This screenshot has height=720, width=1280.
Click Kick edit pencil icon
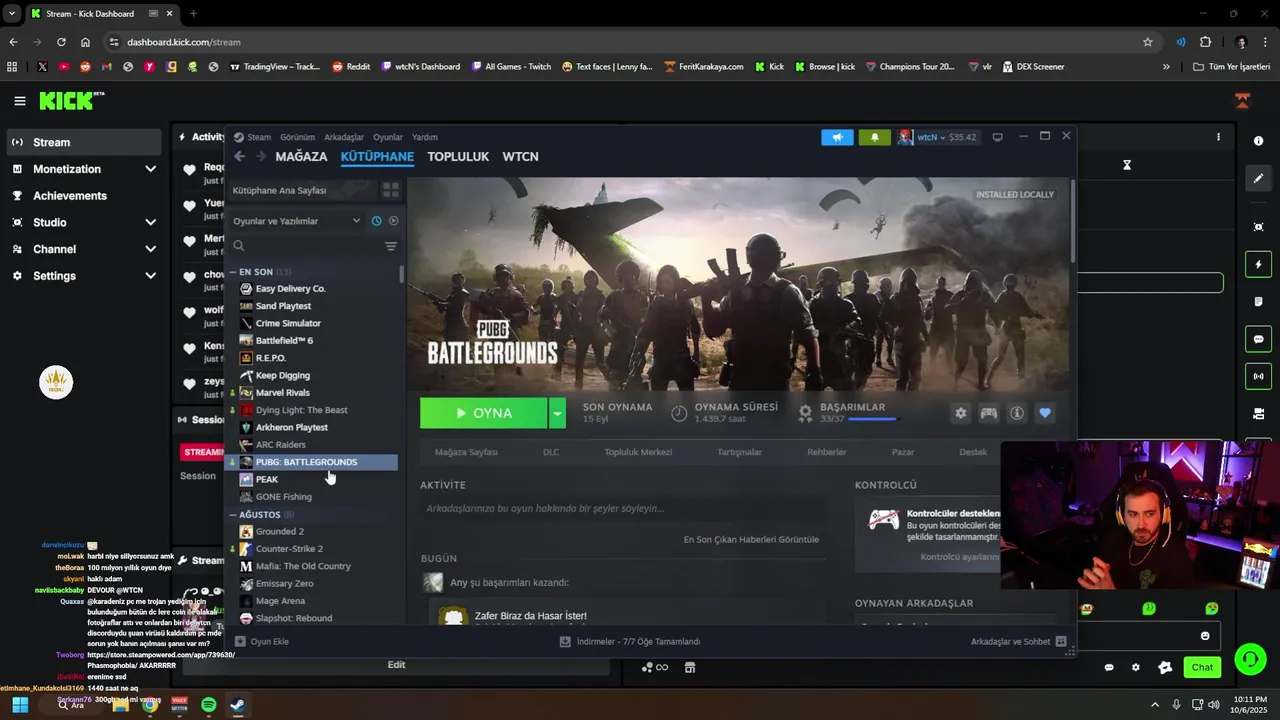(1259, 178)
